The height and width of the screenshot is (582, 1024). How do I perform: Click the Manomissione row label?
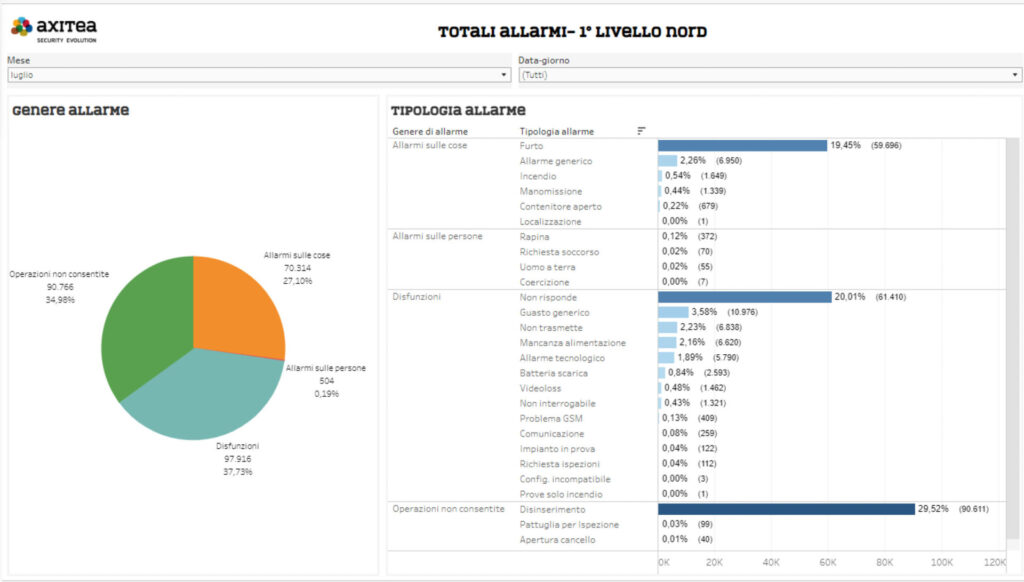551,191
